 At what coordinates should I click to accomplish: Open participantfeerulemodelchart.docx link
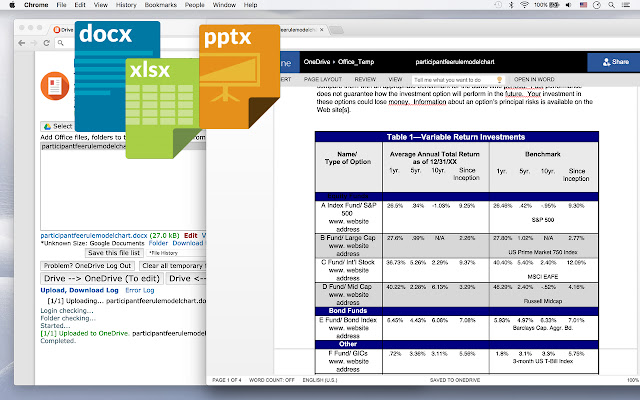[x=93, y=236]
